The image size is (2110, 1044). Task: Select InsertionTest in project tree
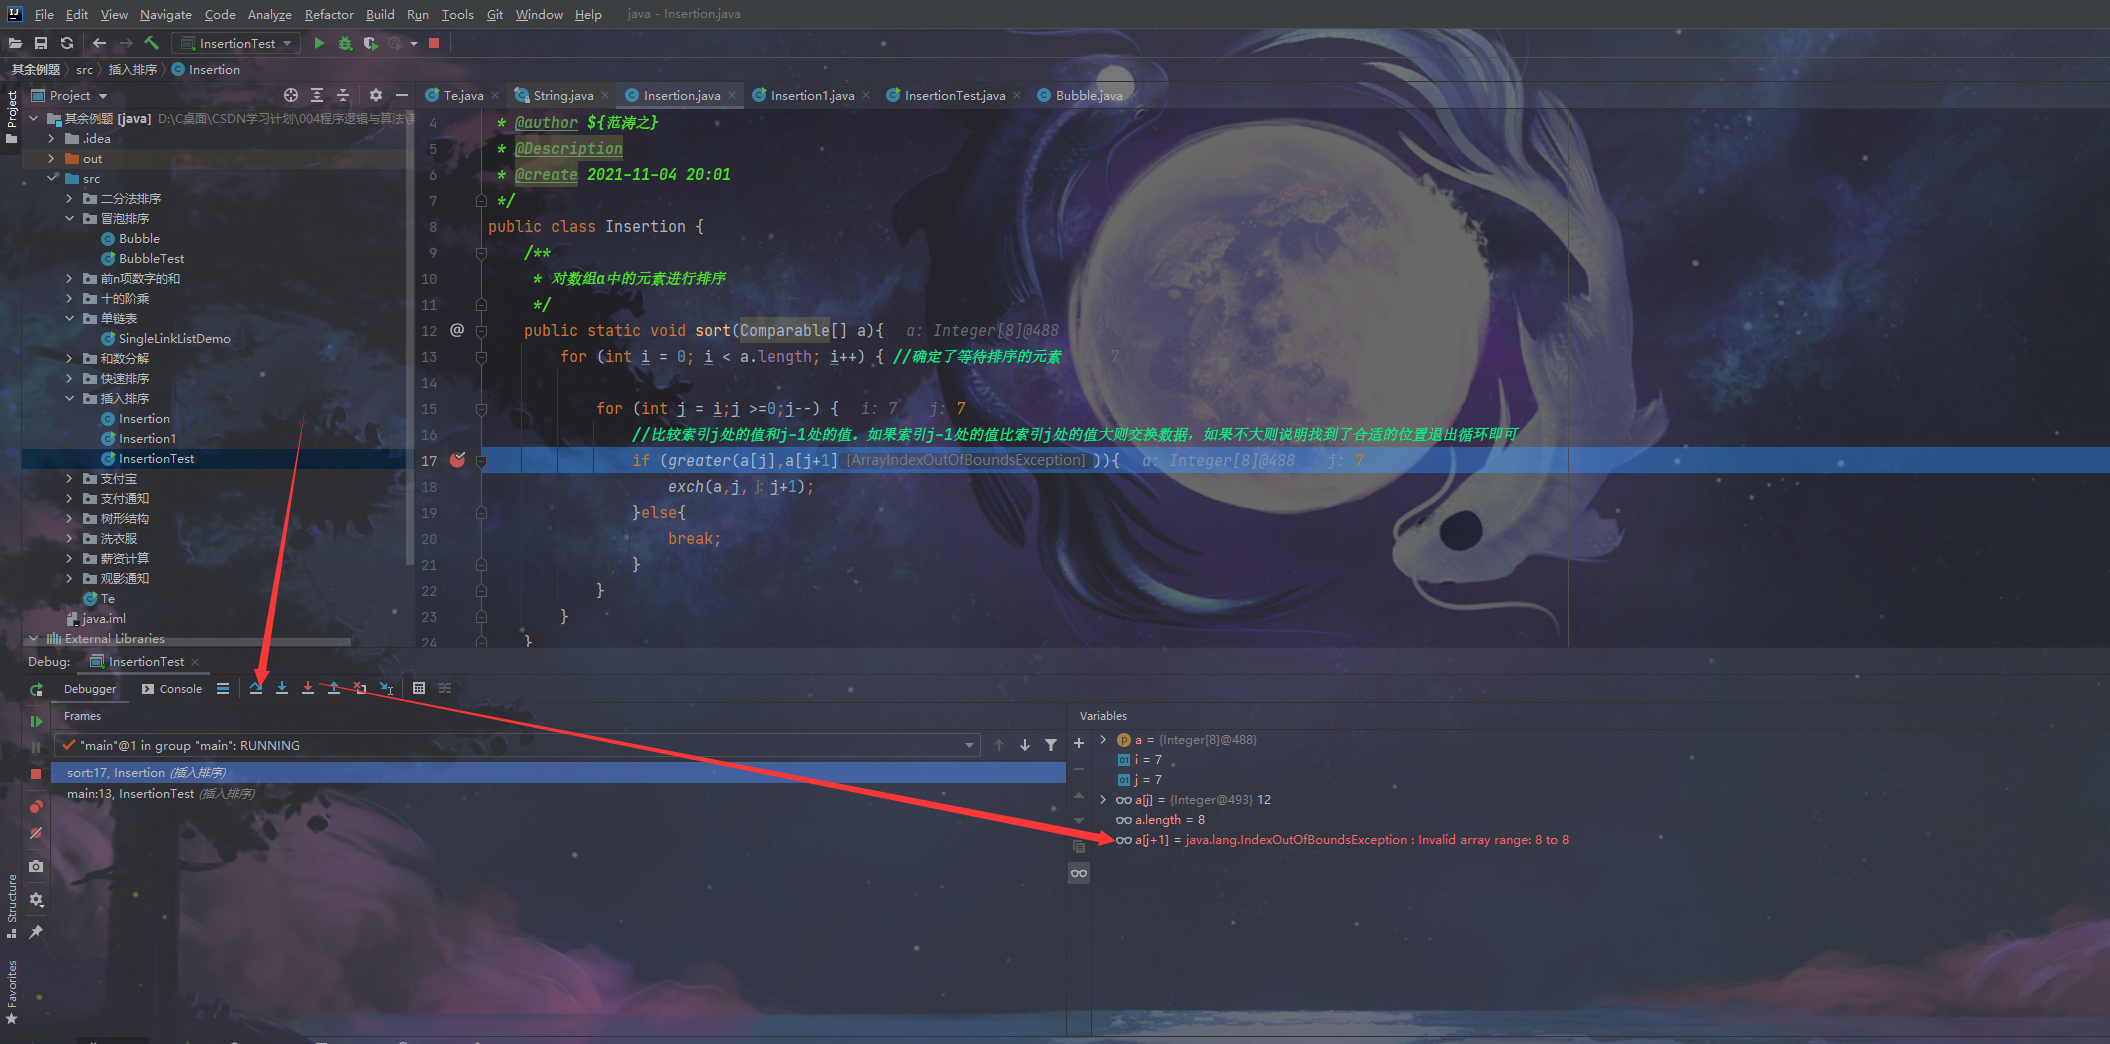pyautogui.click(x=156, y=459)
